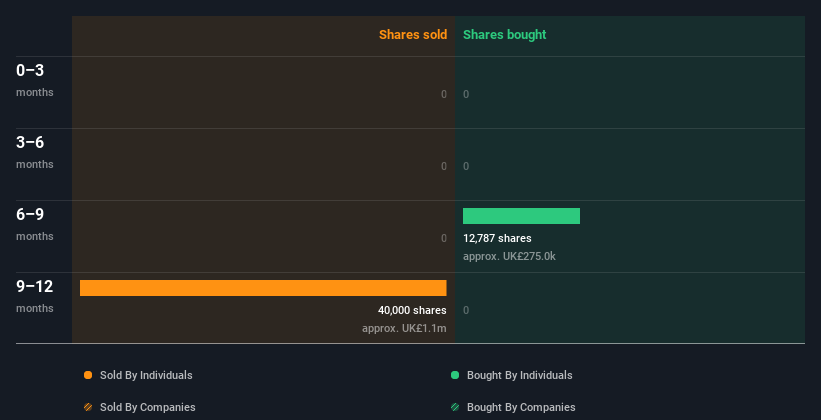Click the Bought By Companies legend label
Screen dimensions: 821x420
[x=521, y=407]
